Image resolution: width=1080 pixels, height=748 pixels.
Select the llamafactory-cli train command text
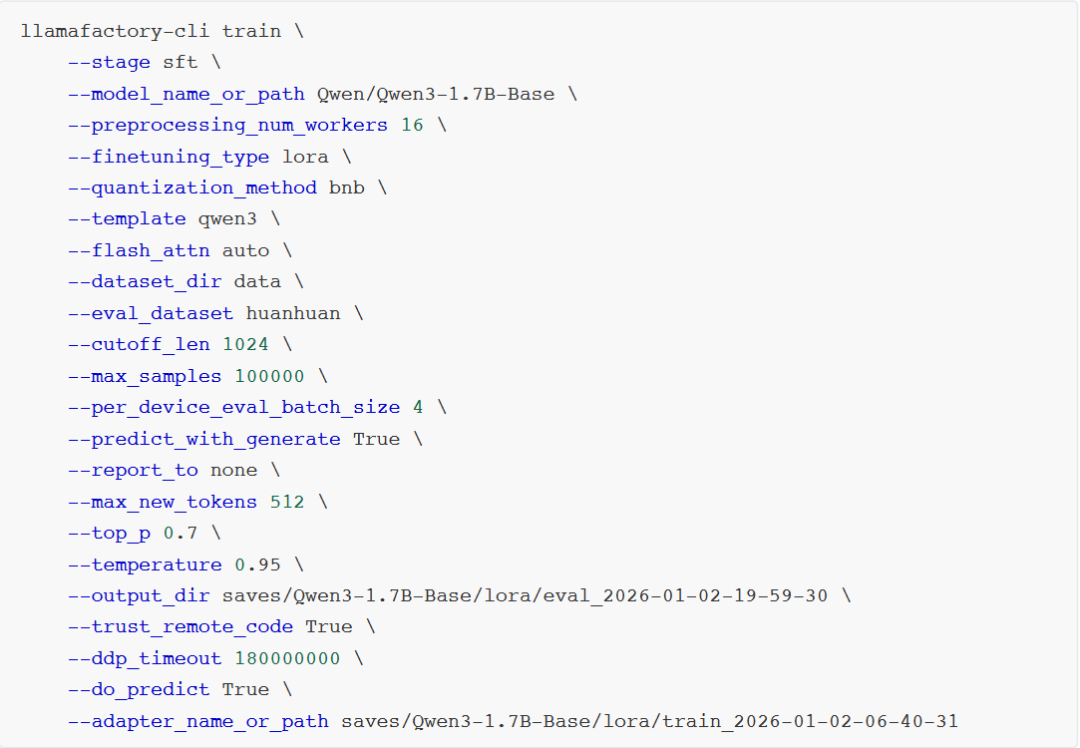150,31
